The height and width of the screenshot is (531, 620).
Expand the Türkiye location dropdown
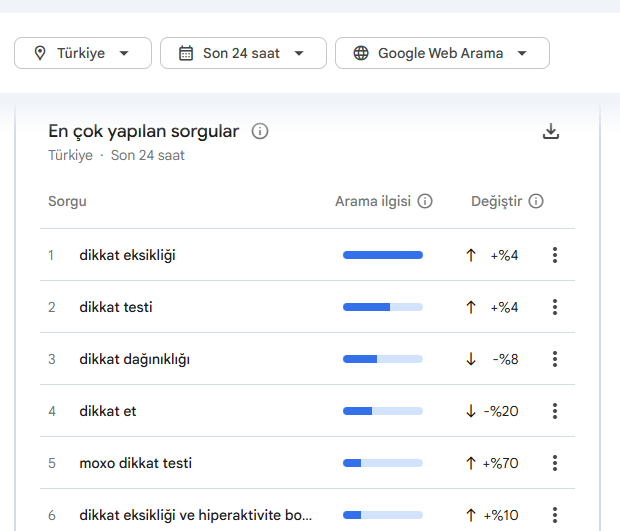pos(83,53)
